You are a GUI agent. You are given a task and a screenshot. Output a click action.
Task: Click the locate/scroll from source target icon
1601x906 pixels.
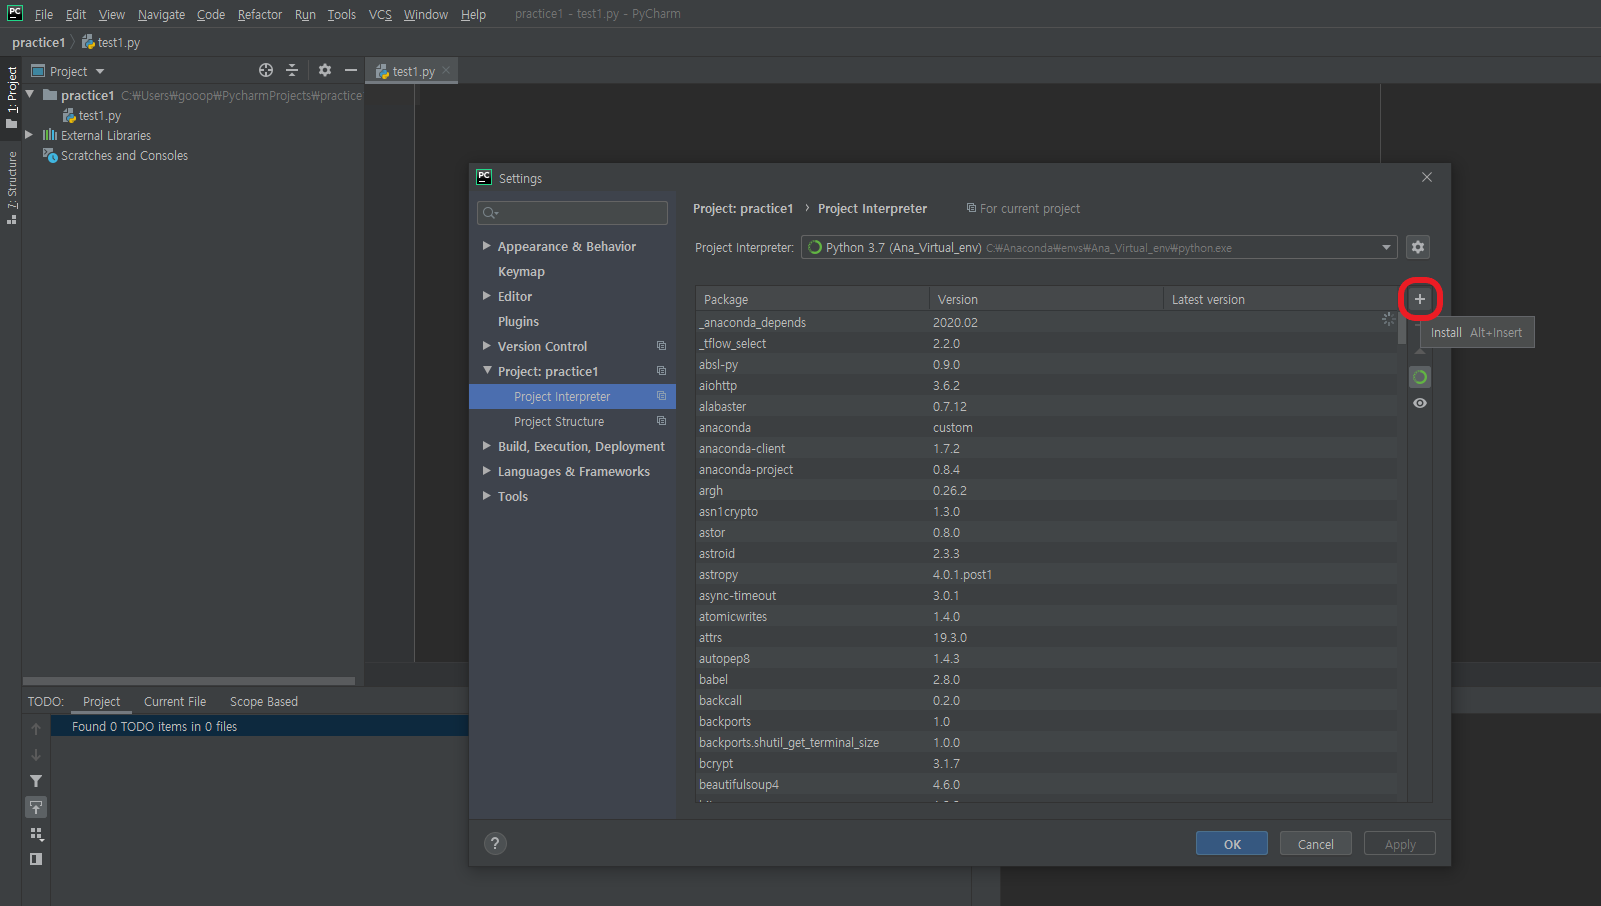[x=266, y=70]
